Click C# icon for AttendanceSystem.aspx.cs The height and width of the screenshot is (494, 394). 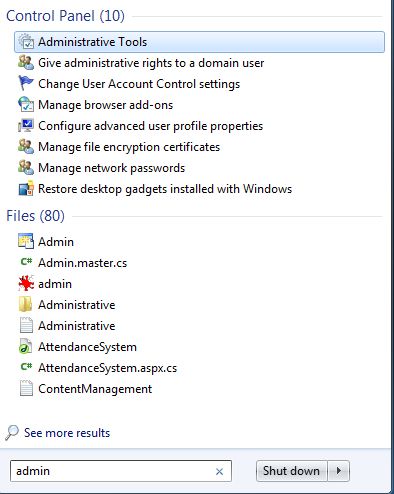(26, 367)
